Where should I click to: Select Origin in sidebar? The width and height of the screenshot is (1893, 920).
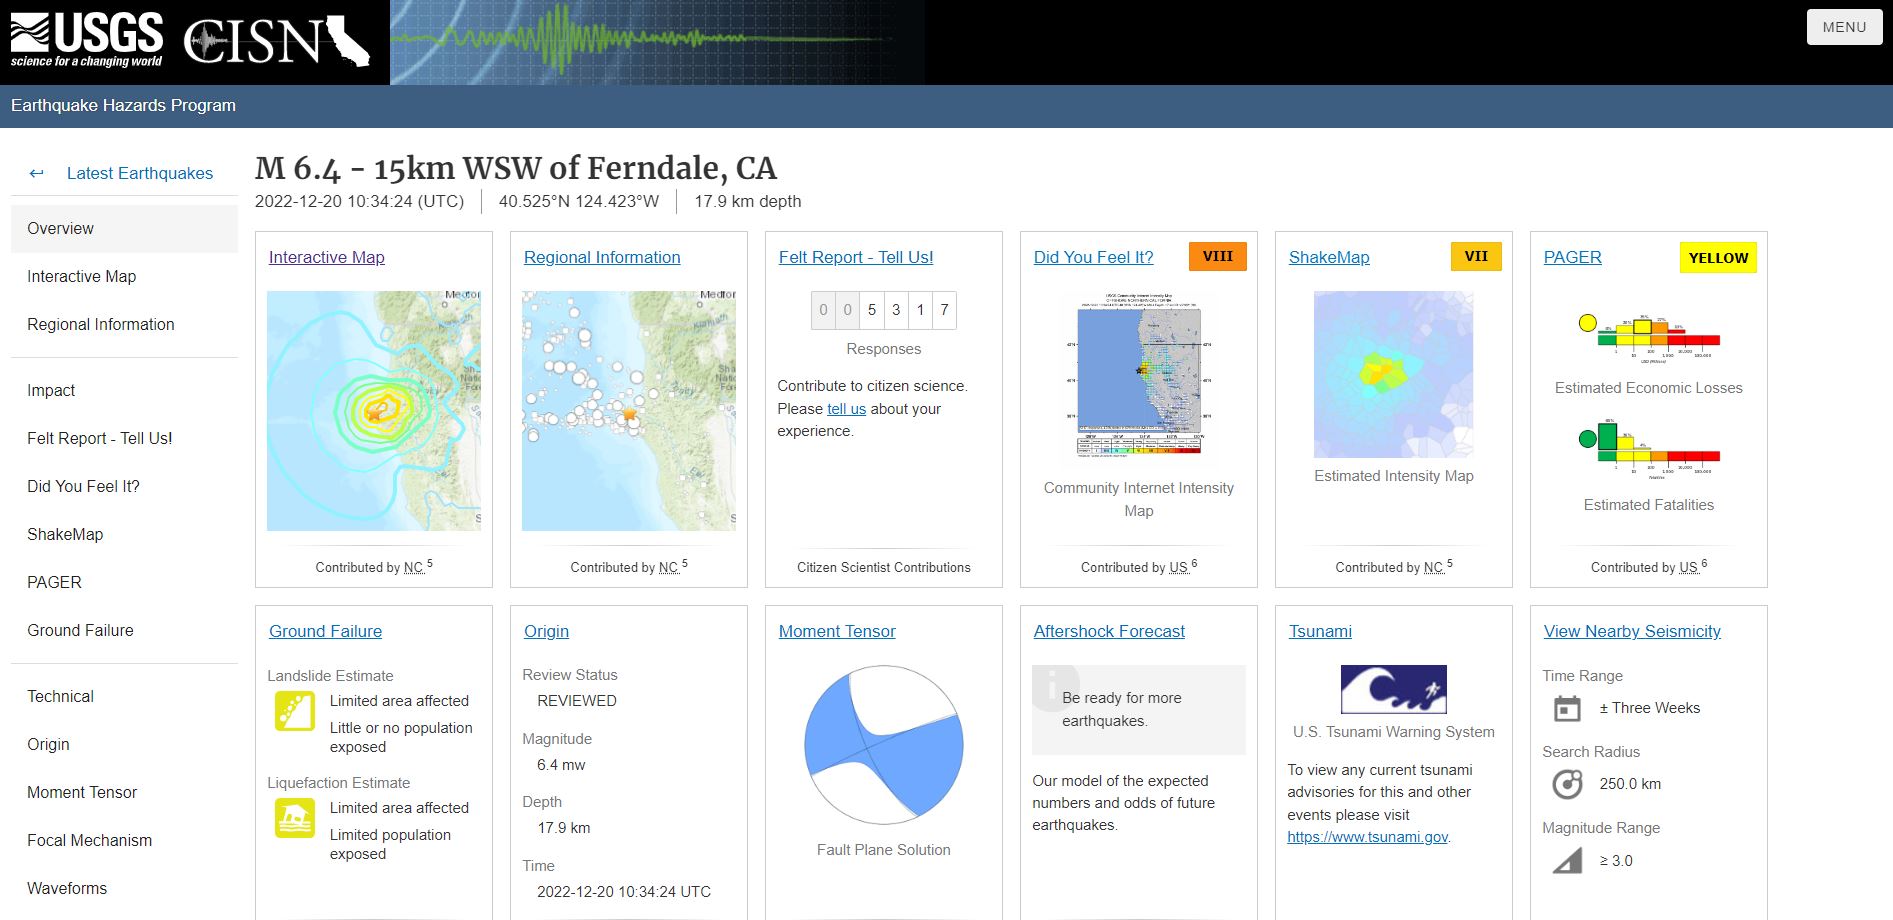click(x=124, y=744)
